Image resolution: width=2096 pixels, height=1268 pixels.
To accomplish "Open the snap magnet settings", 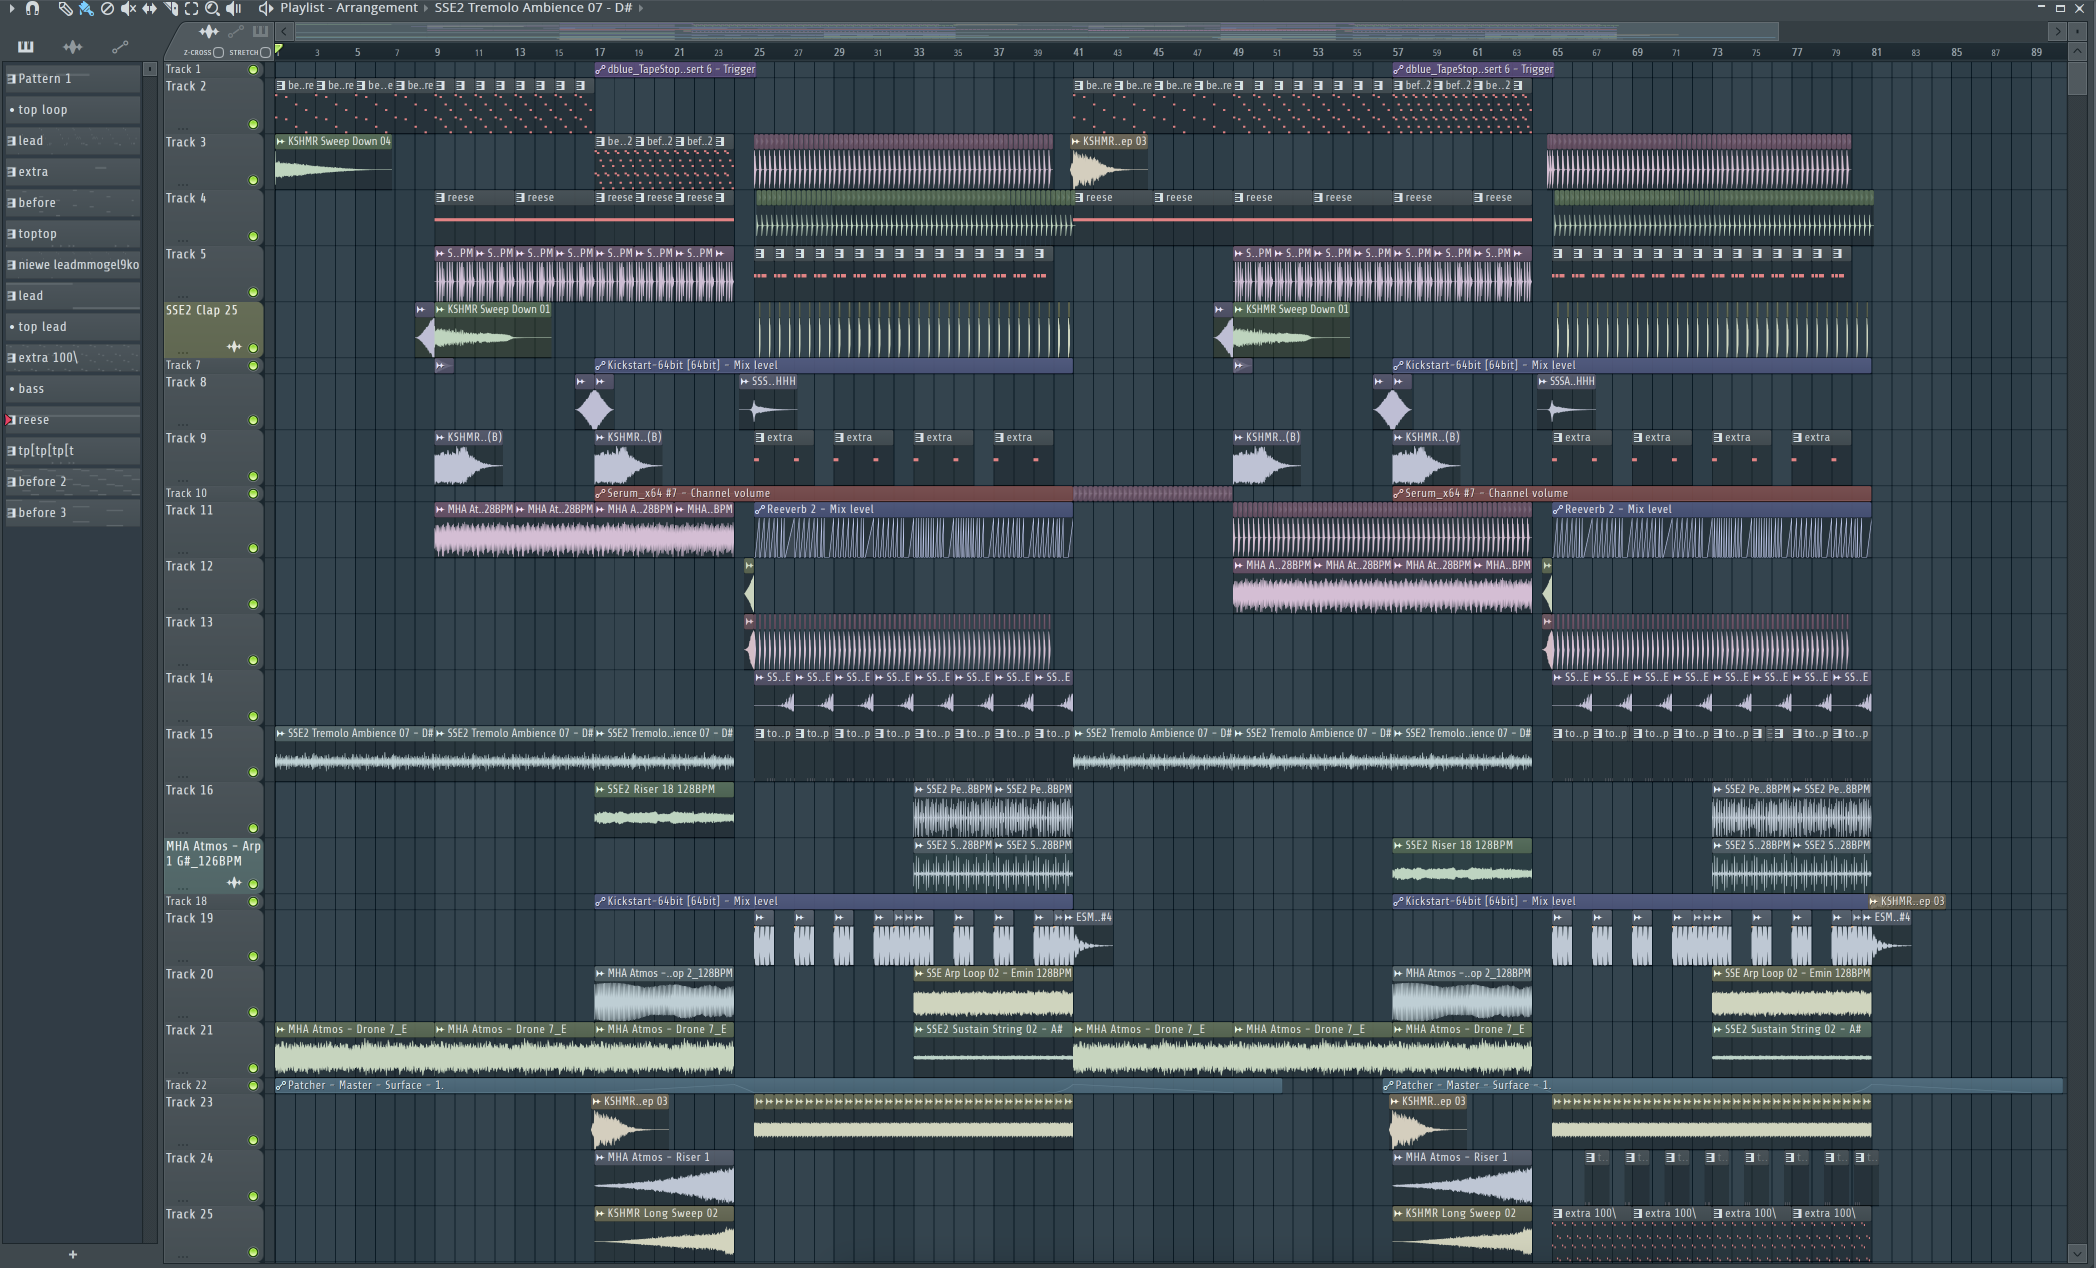I will pos(33,8).
